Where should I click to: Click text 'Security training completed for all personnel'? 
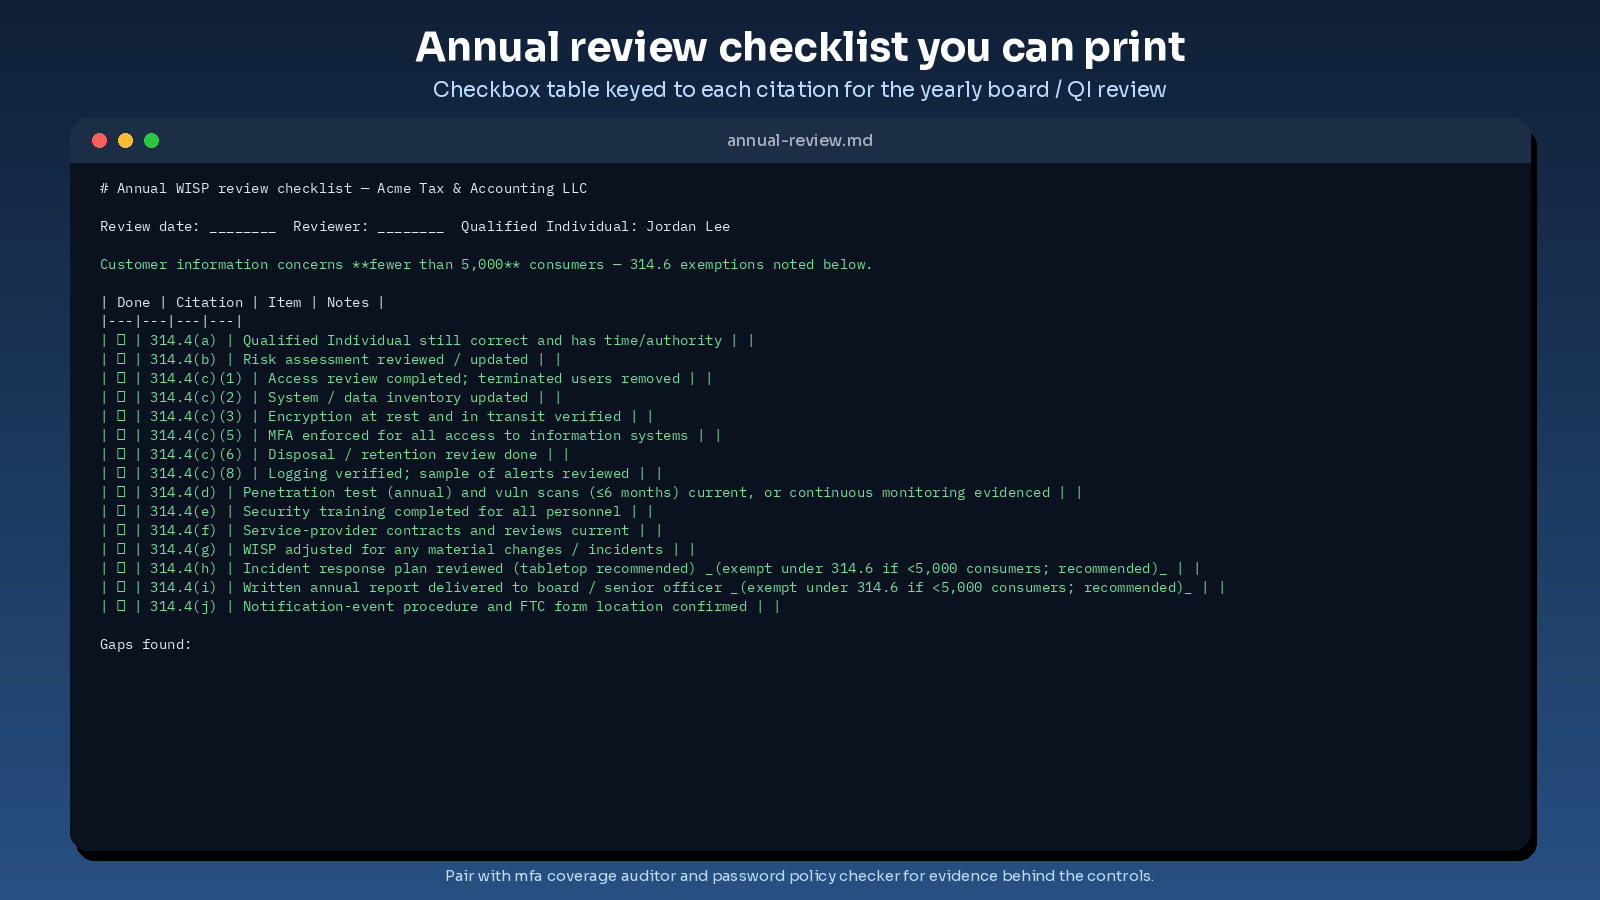pos(432,511)
